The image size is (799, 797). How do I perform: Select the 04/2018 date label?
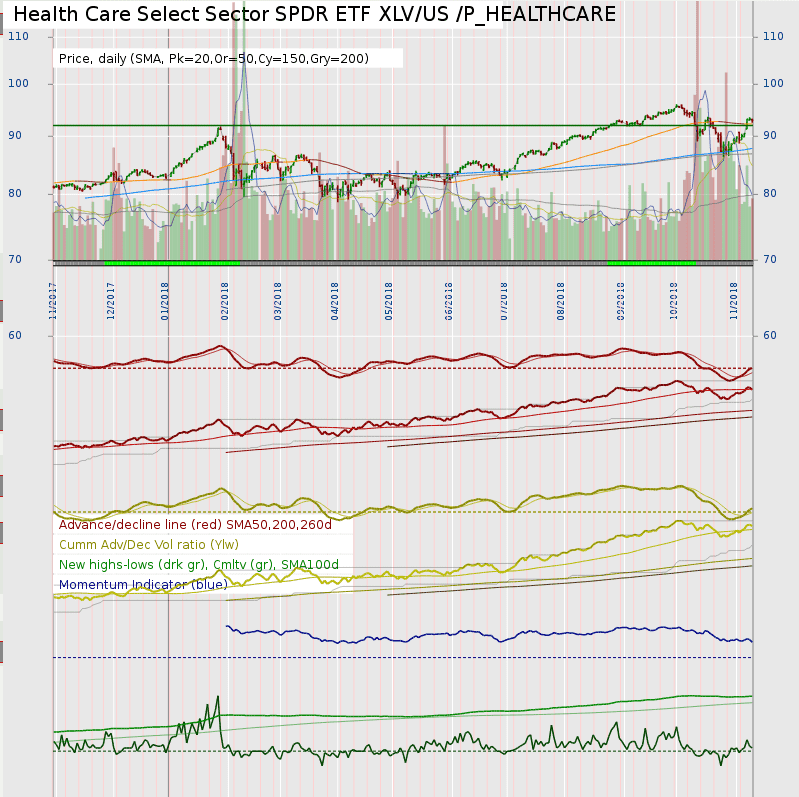click(335, 301)
